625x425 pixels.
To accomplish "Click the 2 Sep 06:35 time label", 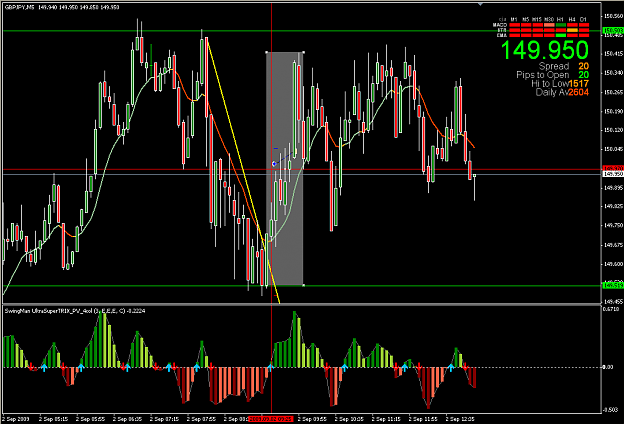I will pos(128,419).
